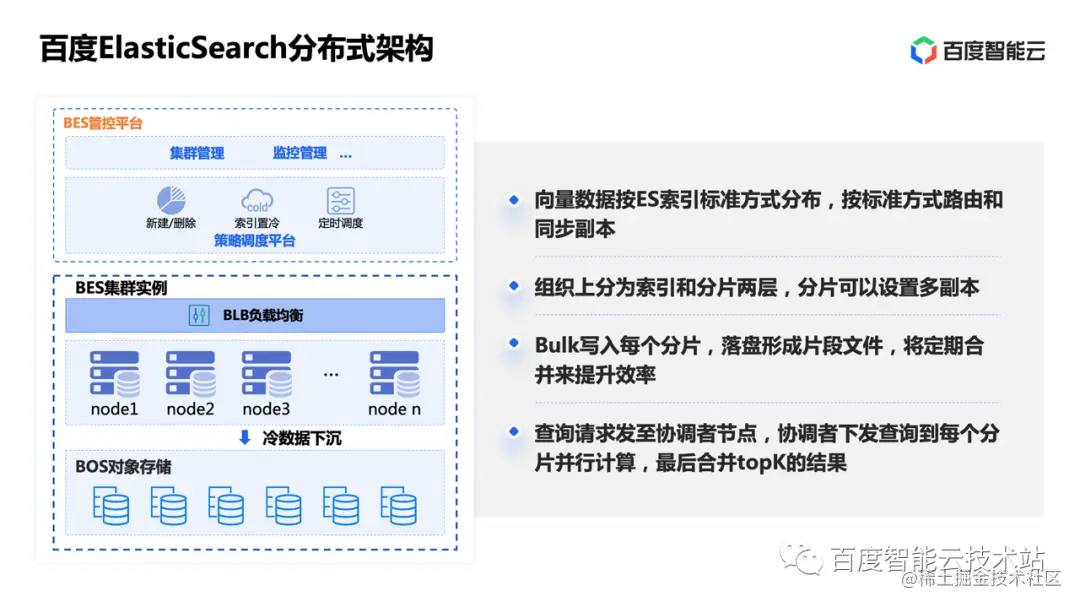Toggle the node2 server instance
1080x607 pixels.
189,375
